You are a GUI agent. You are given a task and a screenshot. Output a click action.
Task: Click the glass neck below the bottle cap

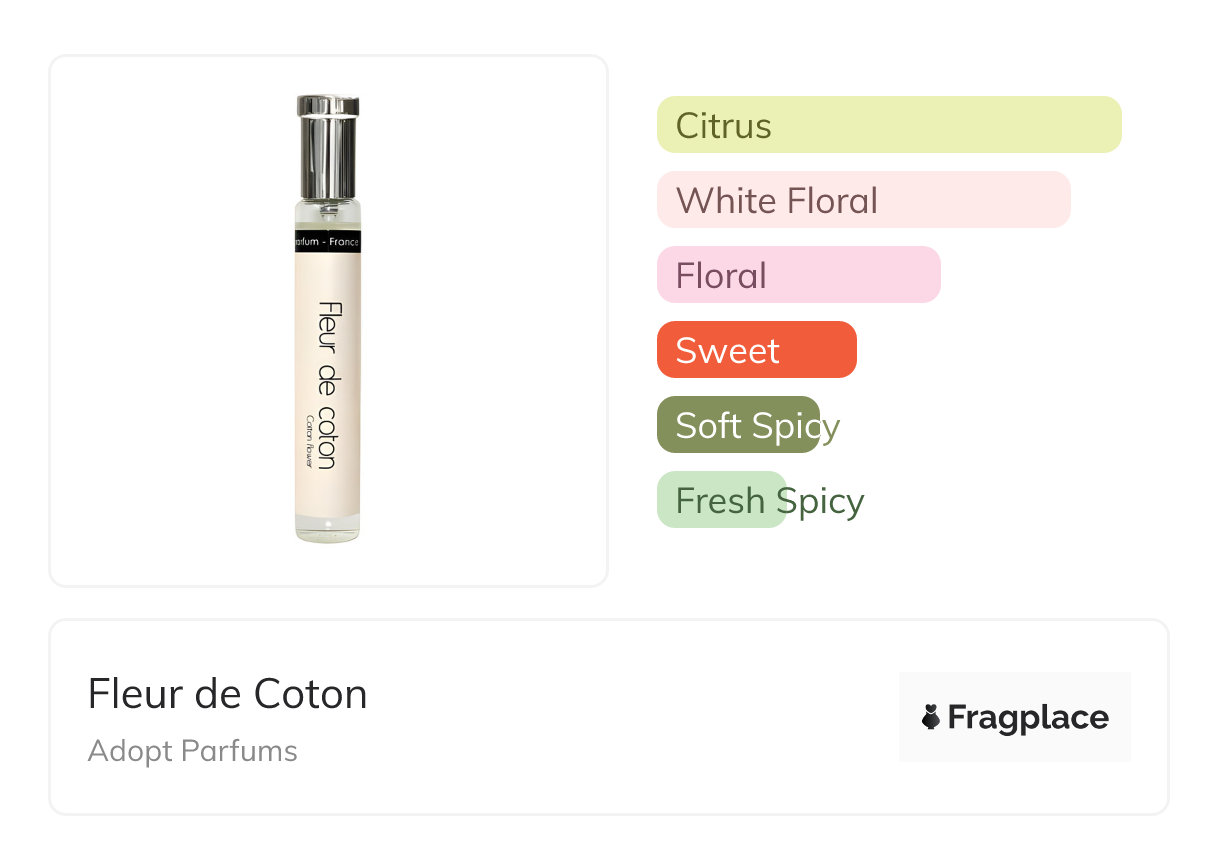327,213
